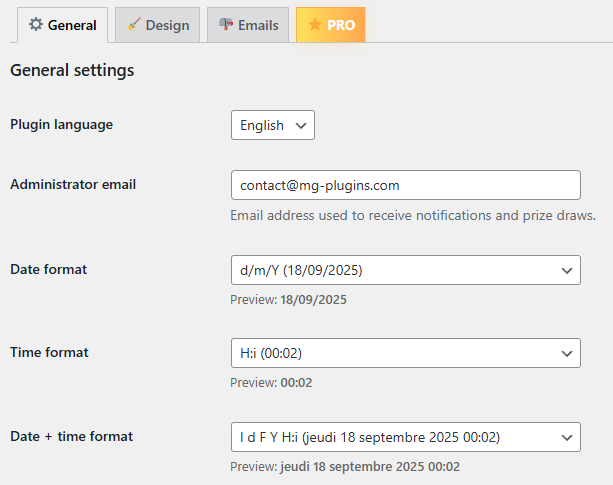Select the General tab label
Image resolution: width=613 pixels, height=485 pixels.
[72, 25]
